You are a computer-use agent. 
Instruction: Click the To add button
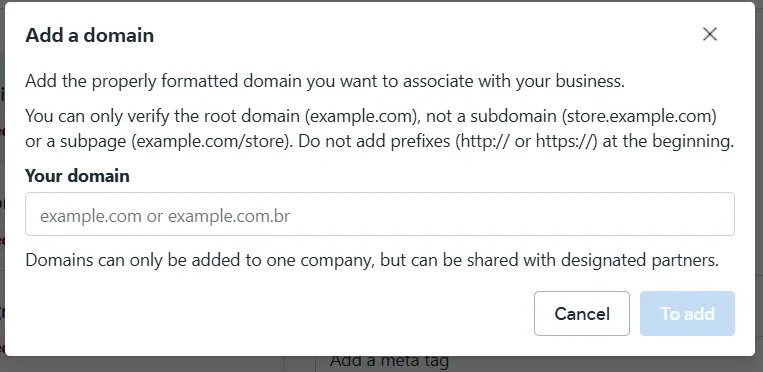(687, 314)
